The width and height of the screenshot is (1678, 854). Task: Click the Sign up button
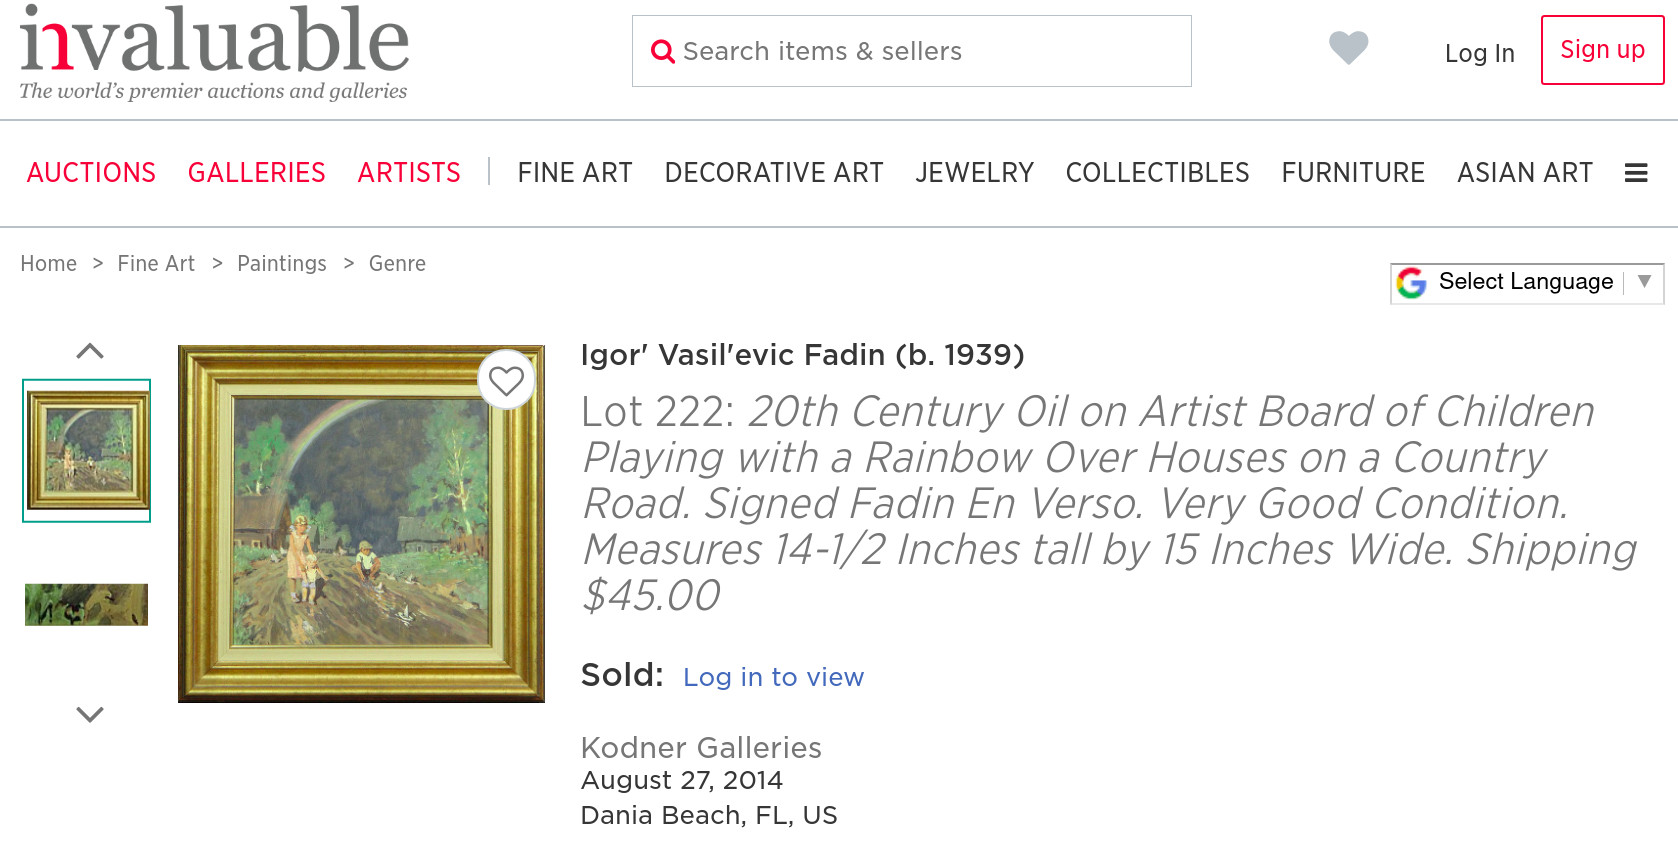pos(1602,50)
